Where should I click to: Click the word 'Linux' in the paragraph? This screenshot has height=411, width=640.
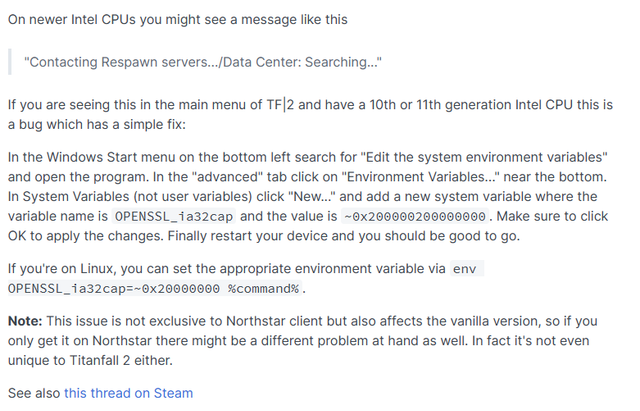coord(96,269)
